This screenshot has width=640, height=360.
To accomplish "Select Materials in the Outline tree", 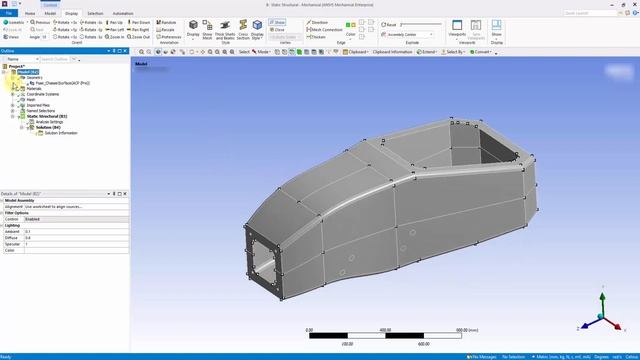I will [x=34, y=89].
